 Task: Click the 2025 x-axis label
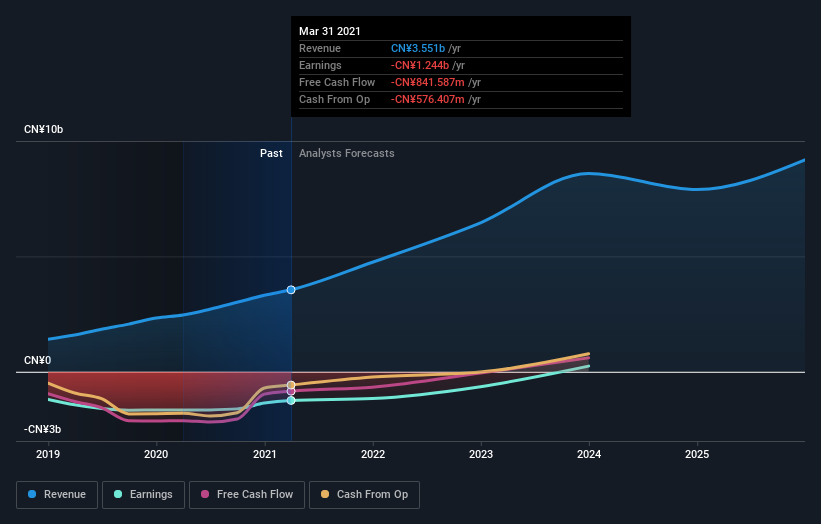click(x=697, y=454)
